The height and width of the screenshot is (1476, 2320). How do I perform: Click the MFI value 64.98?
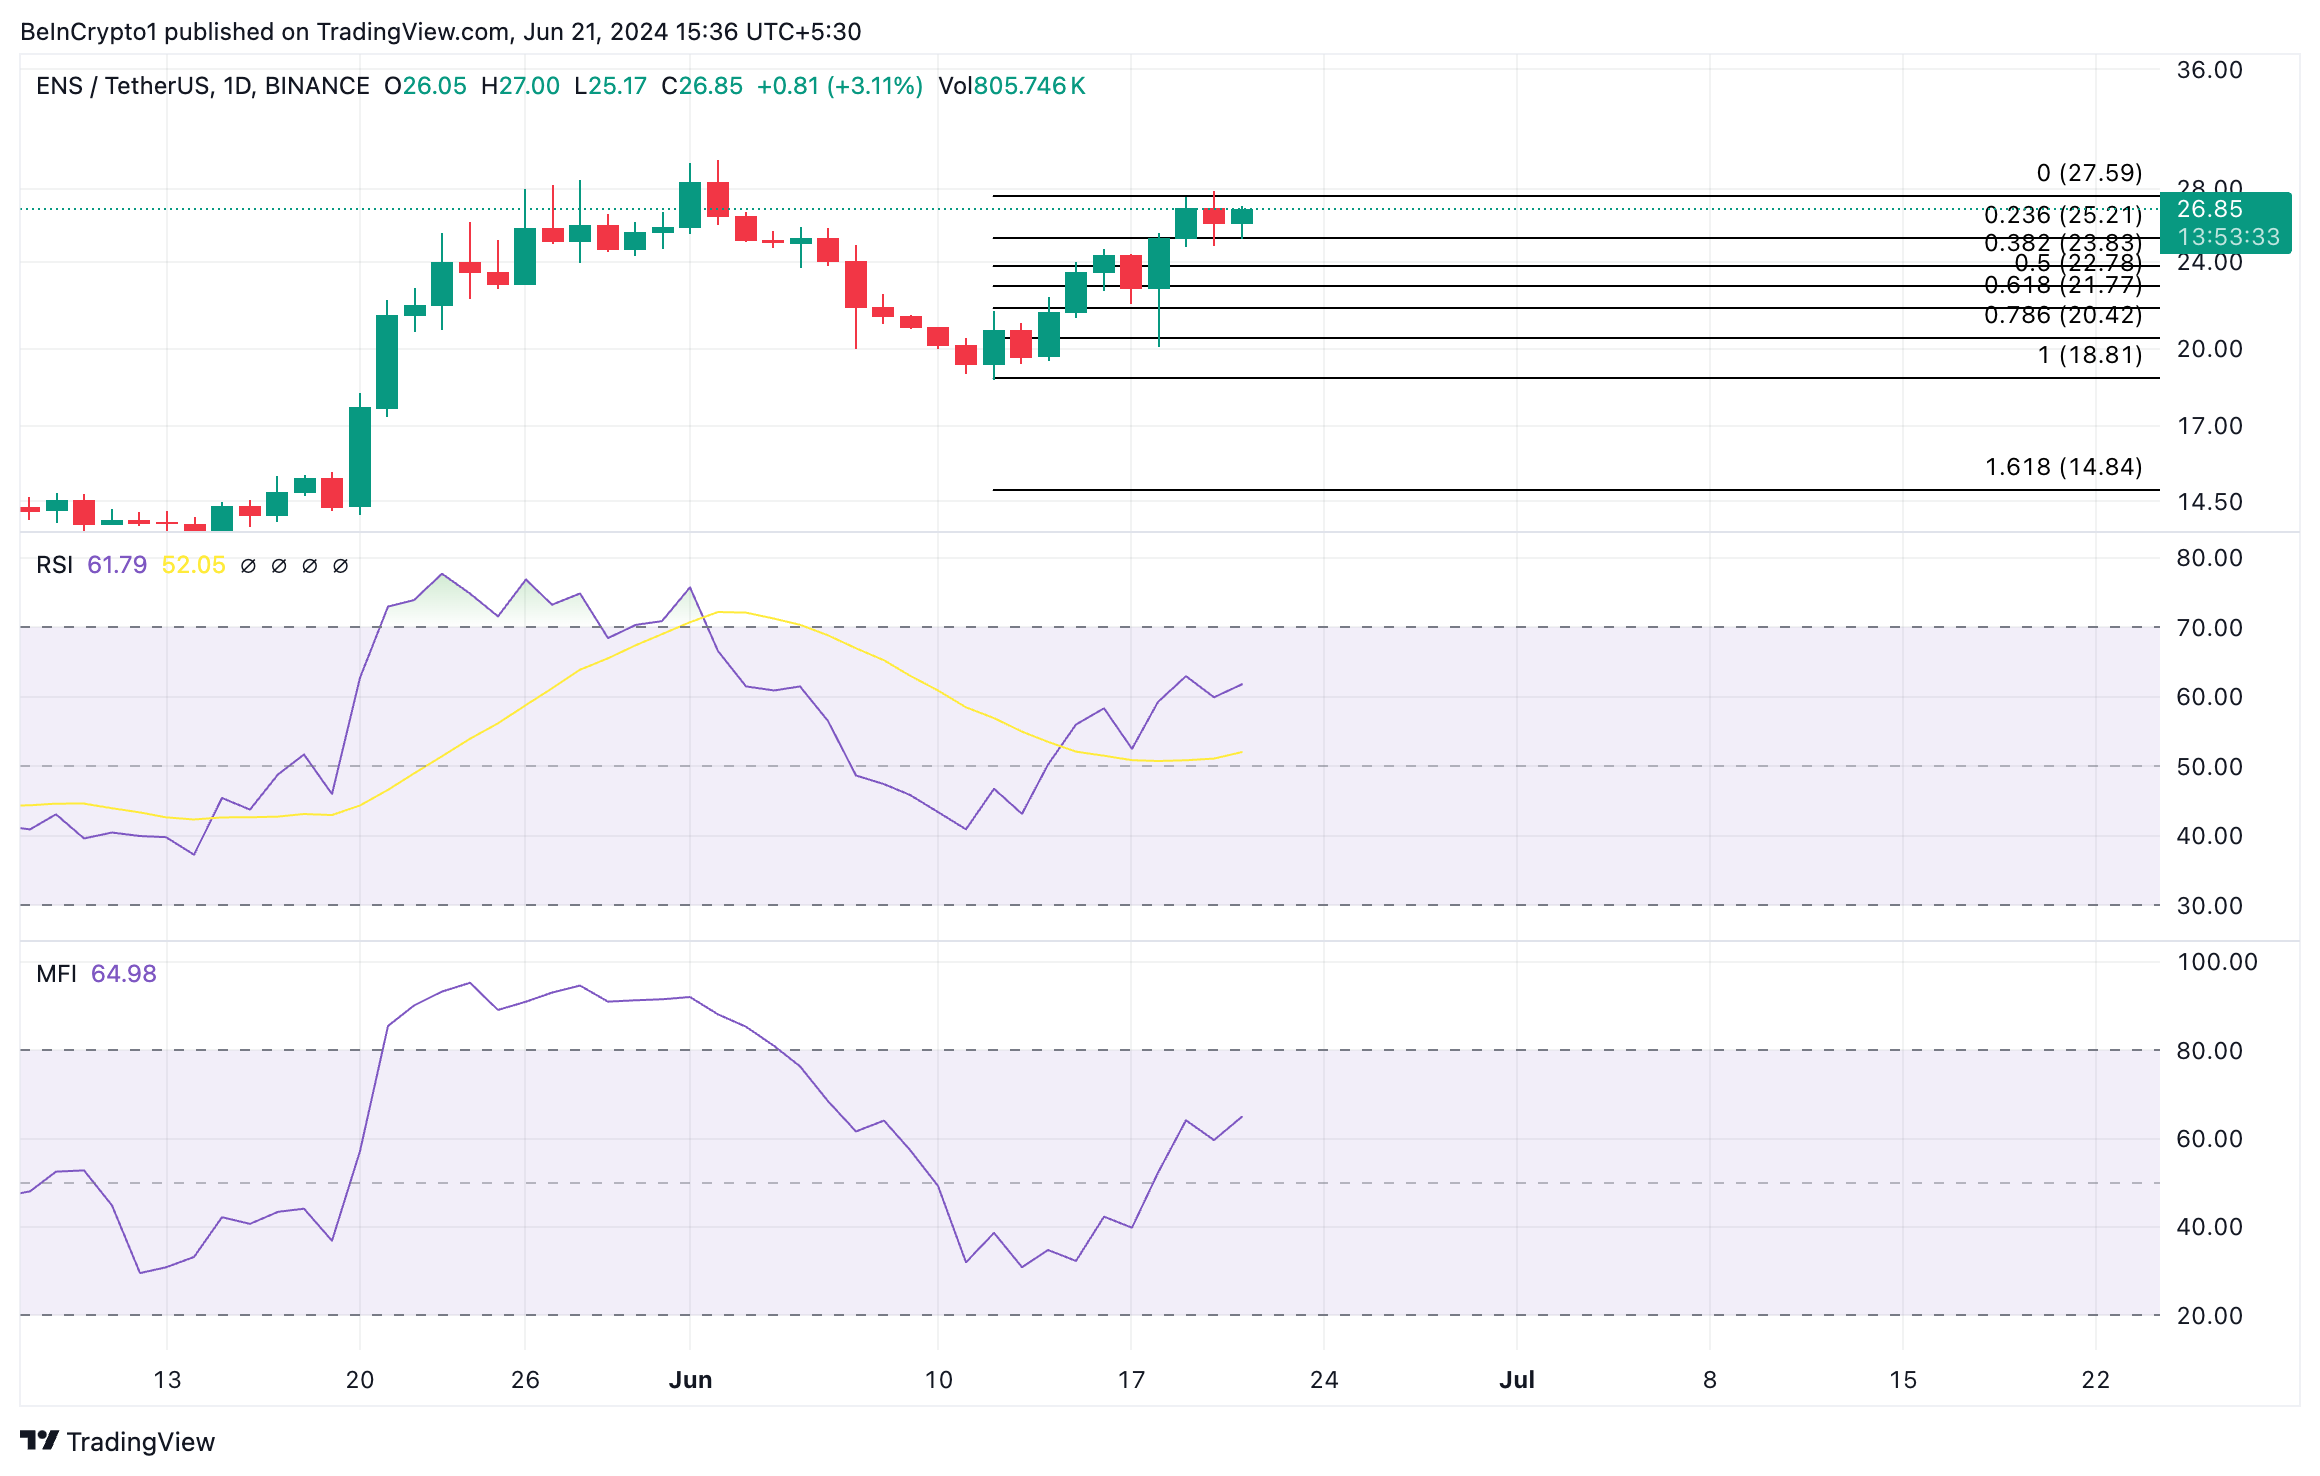click(x=124, y=974)
